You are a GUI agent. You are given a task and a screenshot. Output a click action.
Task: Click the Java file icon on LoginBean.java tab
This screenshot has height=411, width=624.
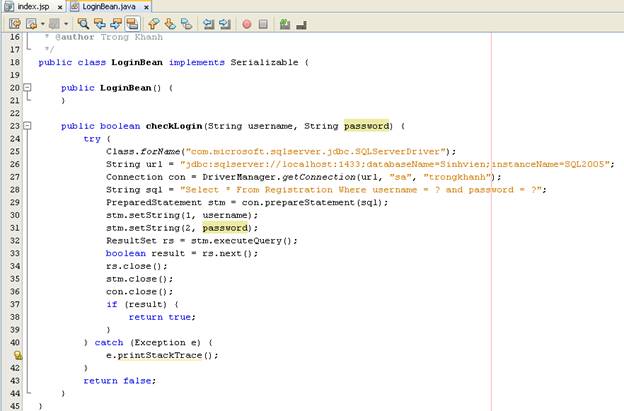[75, 6]
